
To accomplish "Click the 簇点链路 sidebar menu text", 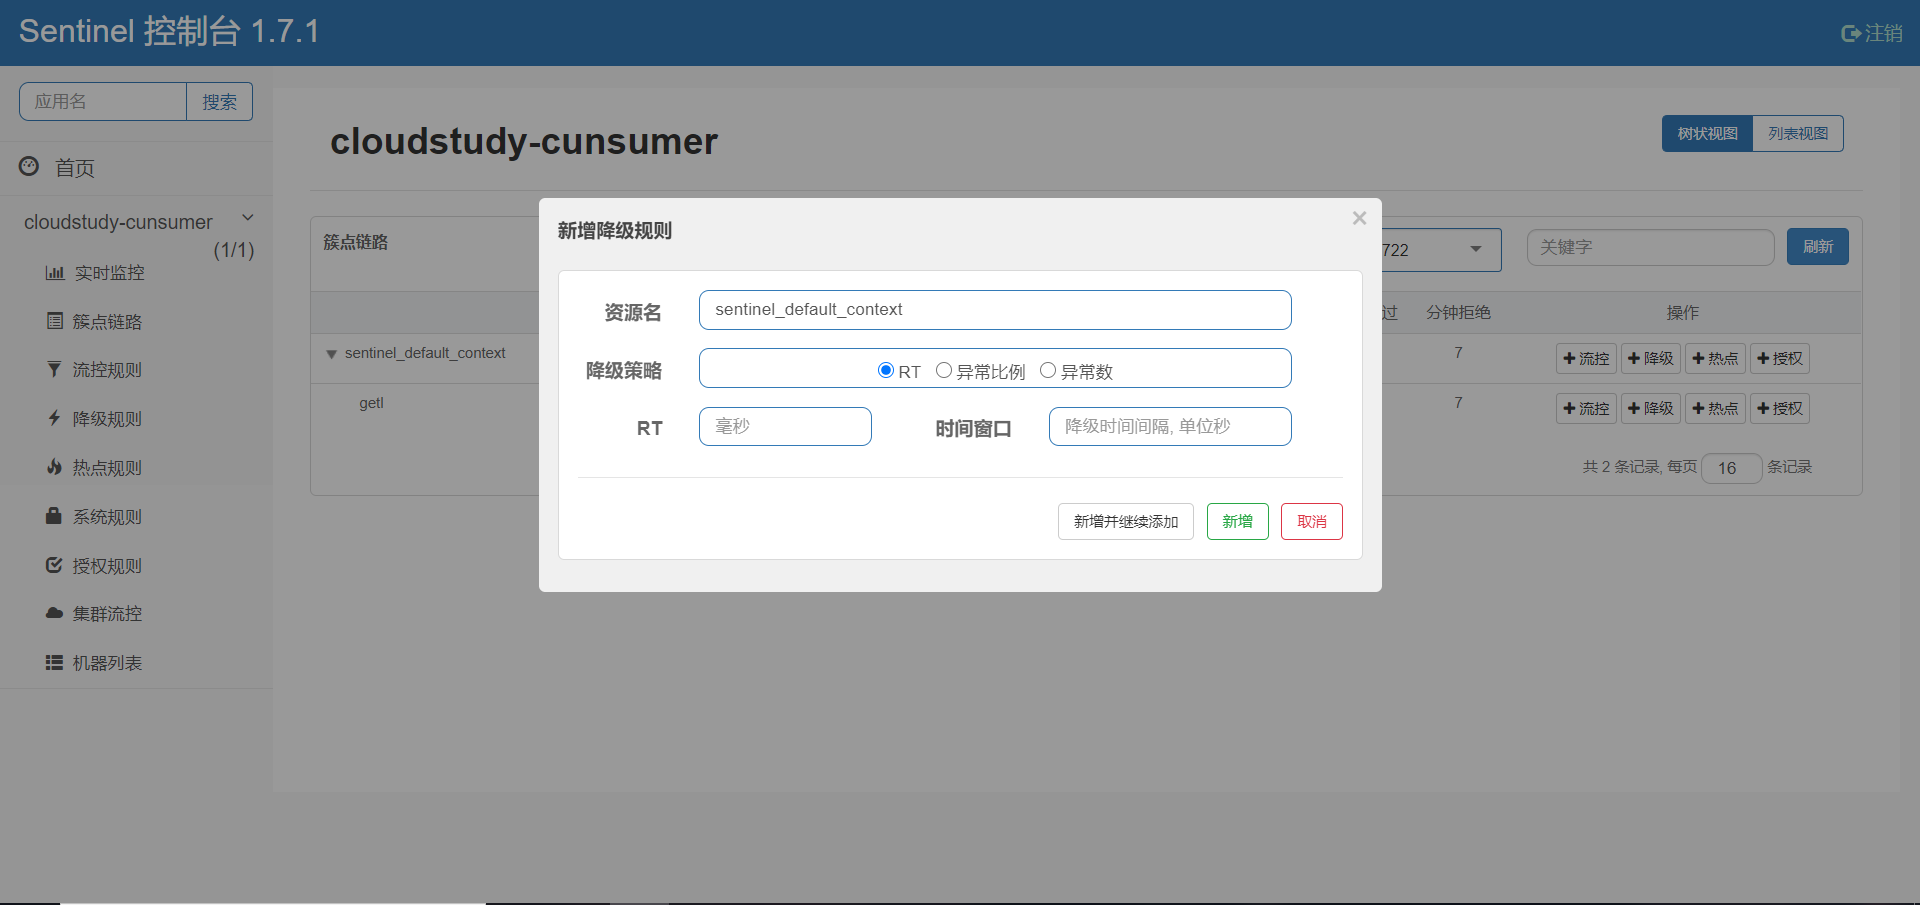I will pyautogui.click(x=107, y=322).
